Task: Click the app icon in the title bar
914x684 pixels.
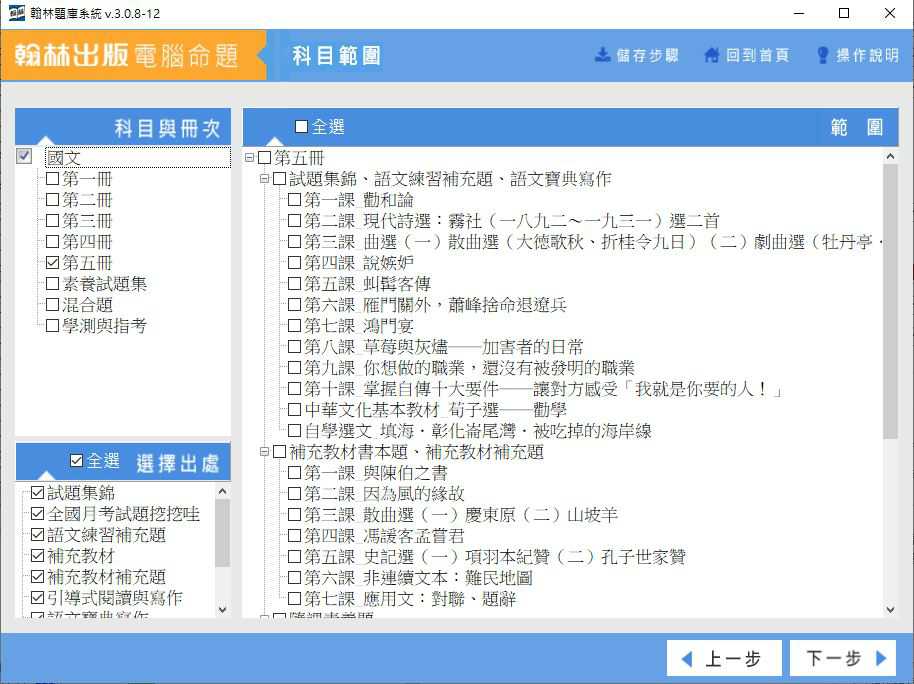Action: coord(16,13)
